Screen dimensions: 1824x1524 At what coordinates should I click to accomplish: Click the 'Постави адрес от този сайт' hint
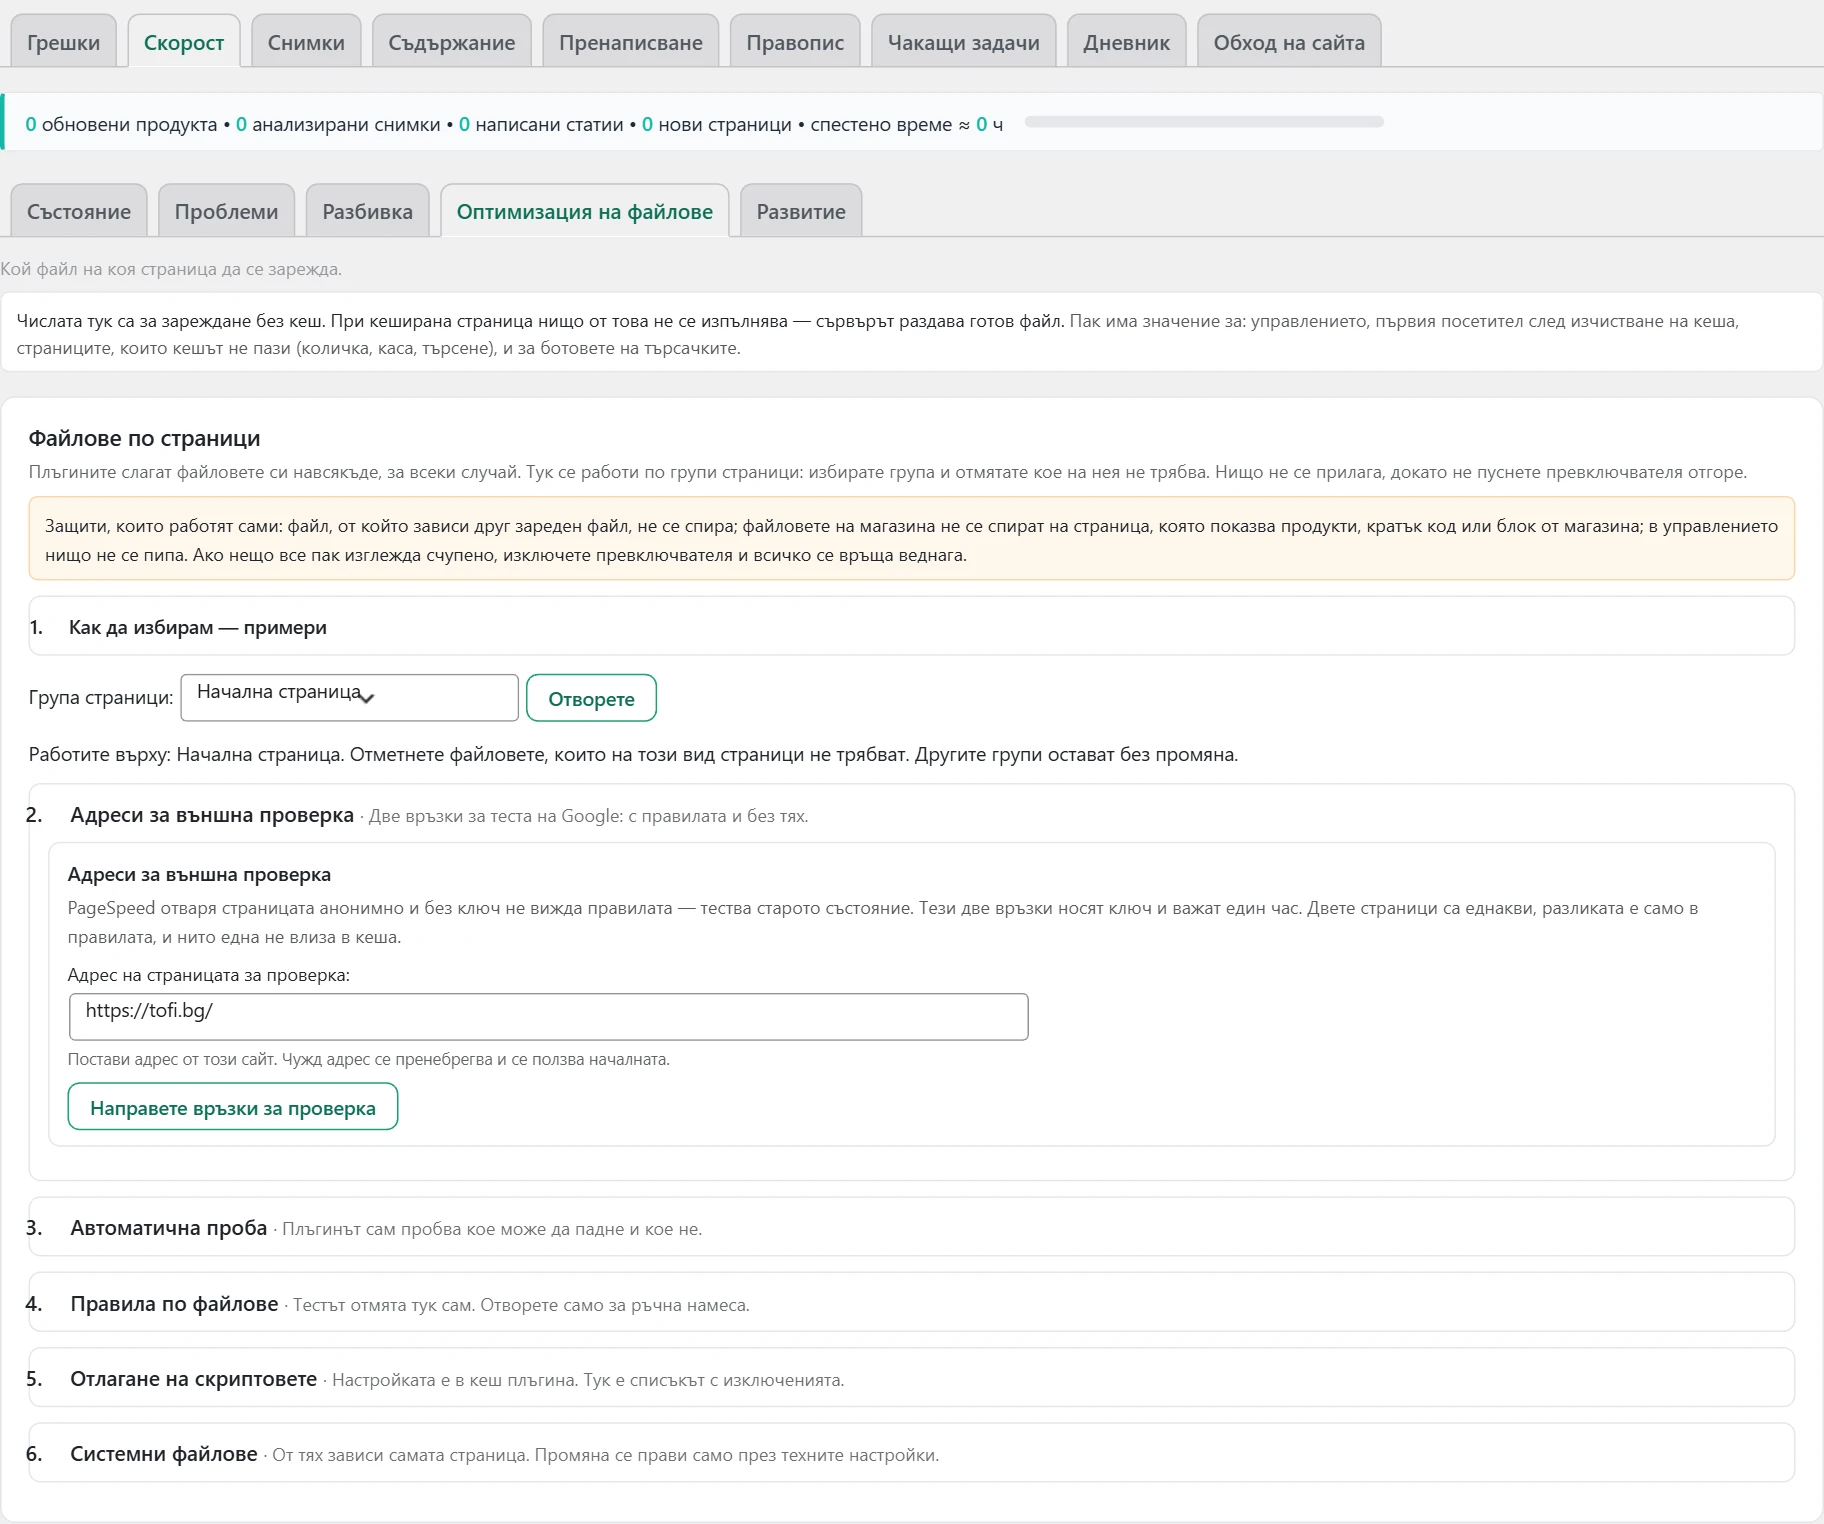[x=368, y=1059]
